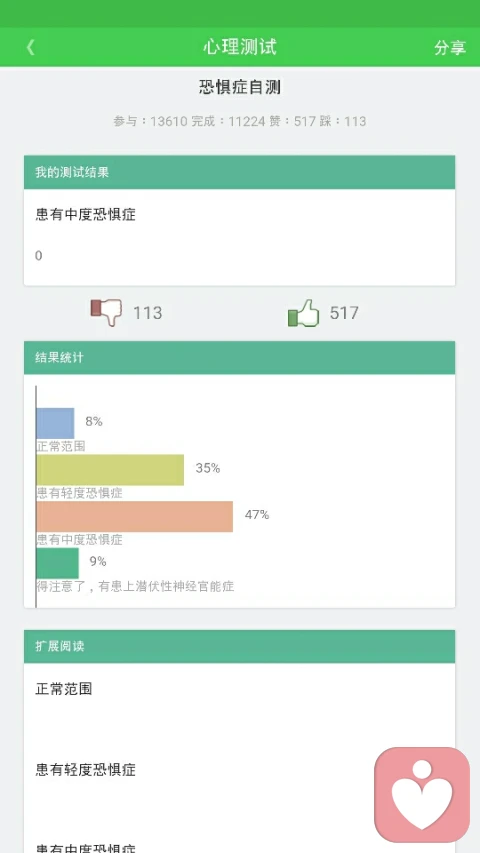Tap the back arrow icon
The image size is (480, 853).
(30, 47)
